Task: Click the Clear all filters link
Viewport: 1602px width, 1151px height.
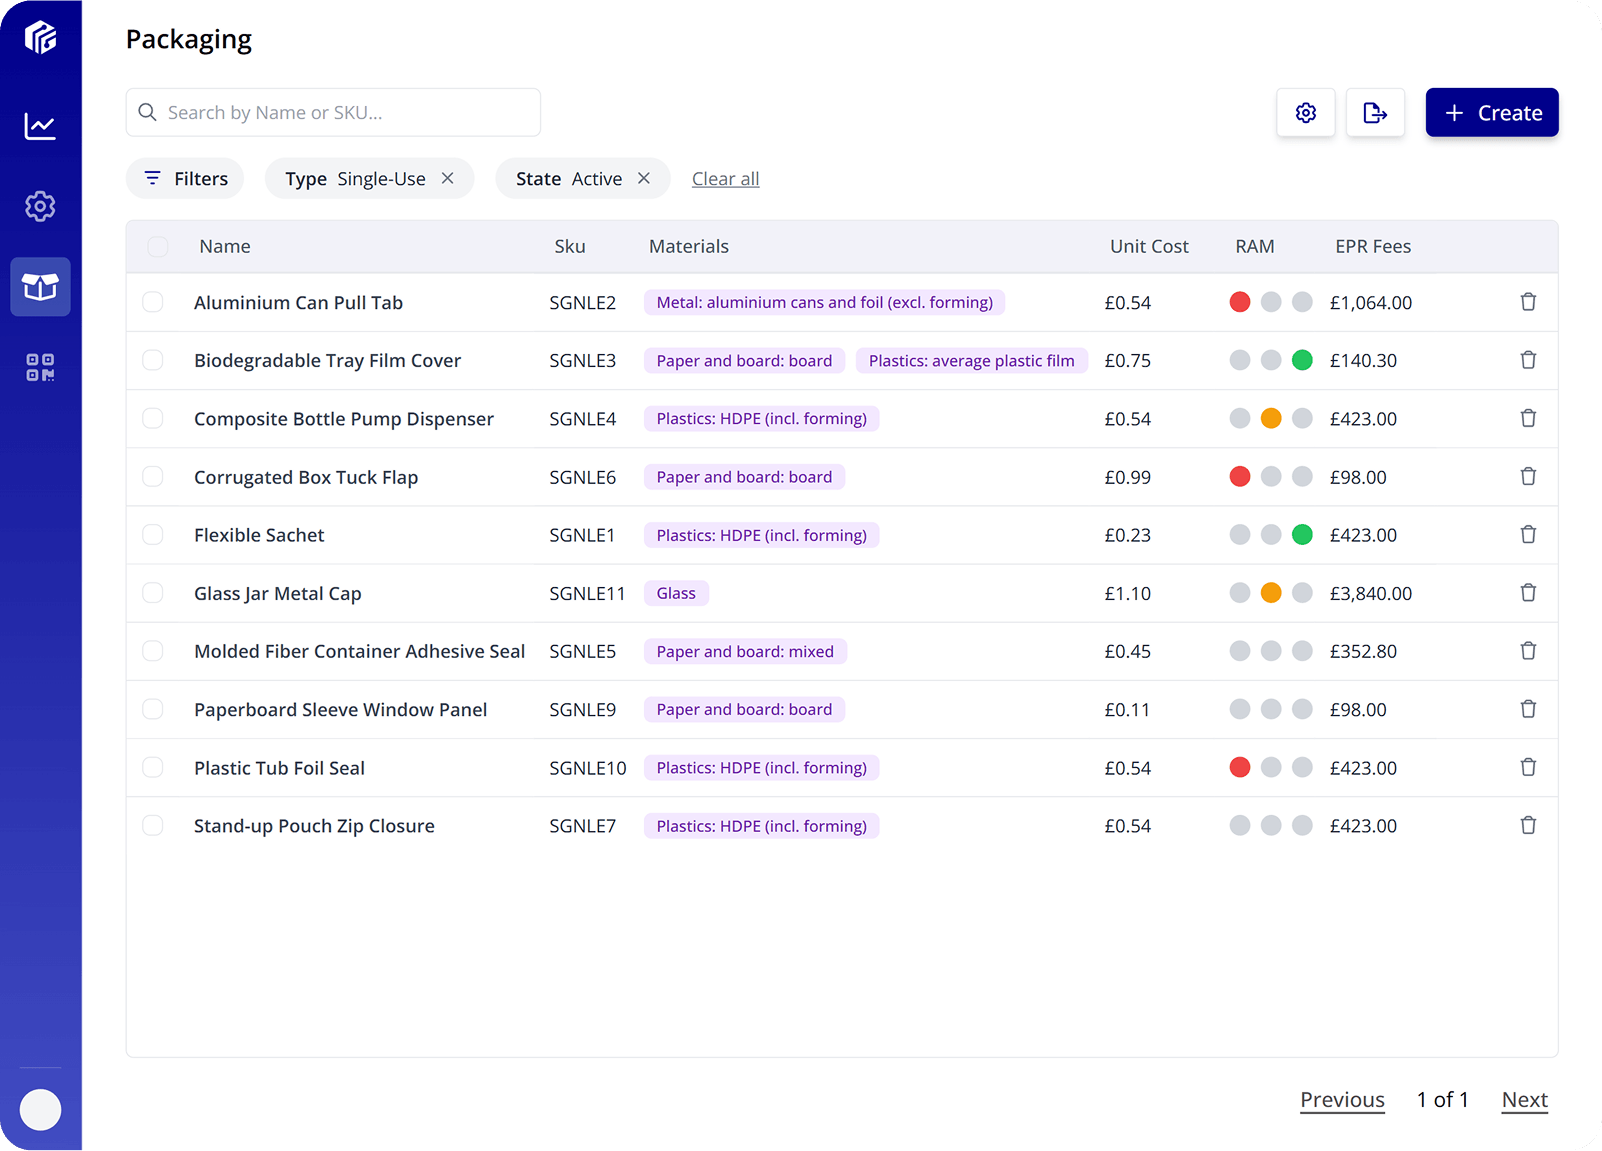Action: [725, 178]
